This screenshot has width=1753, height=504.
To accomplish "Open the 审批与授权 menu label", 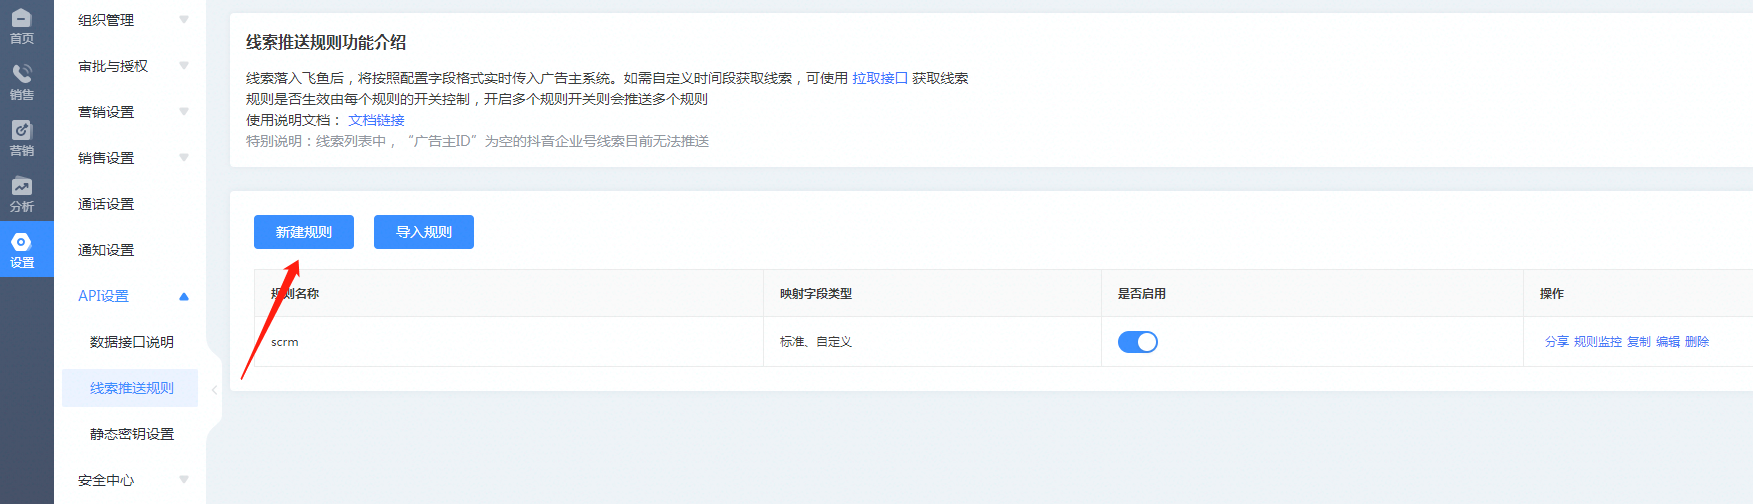I will pyautogui.click(x=113, y=66).
